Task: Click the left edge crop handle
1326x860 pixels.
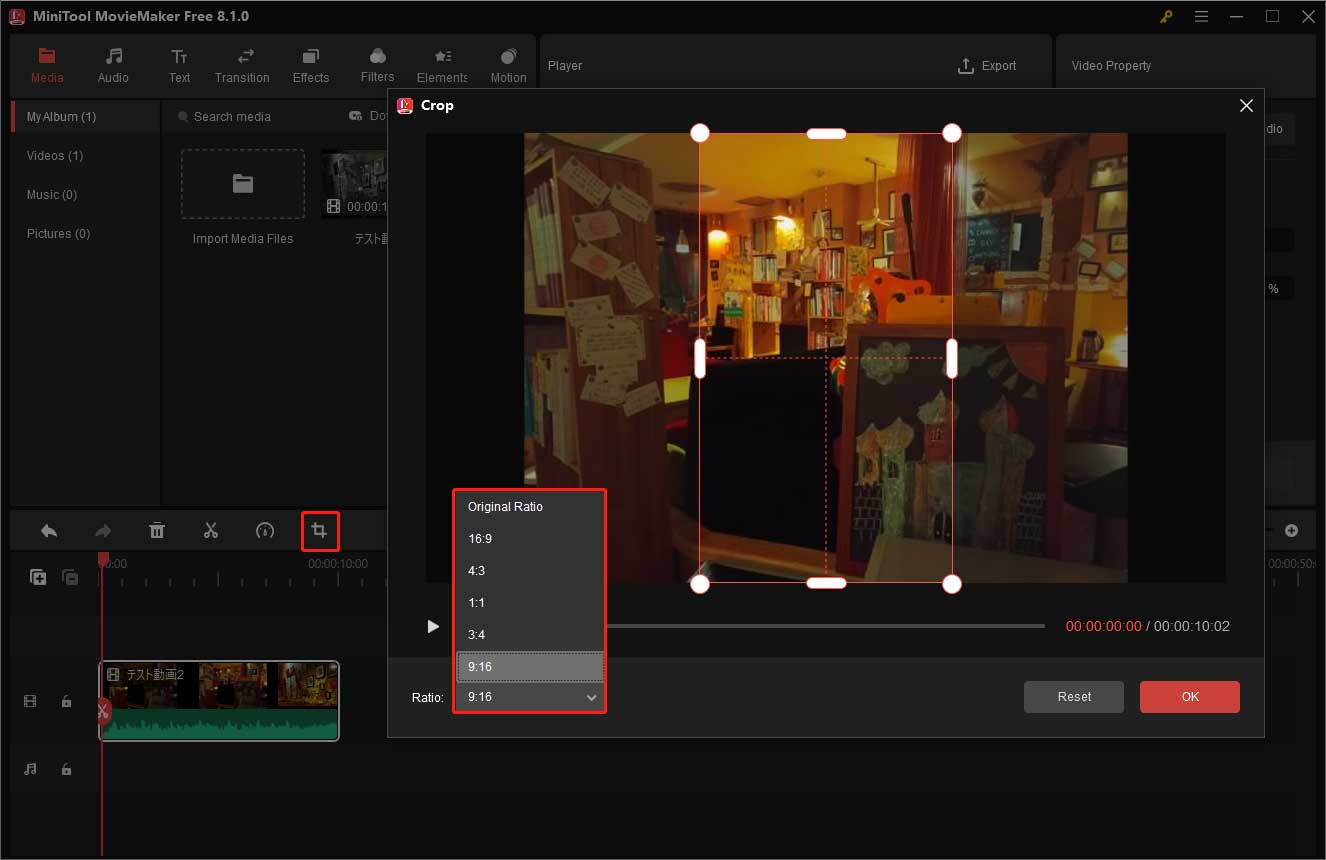Action: point(700,358)
